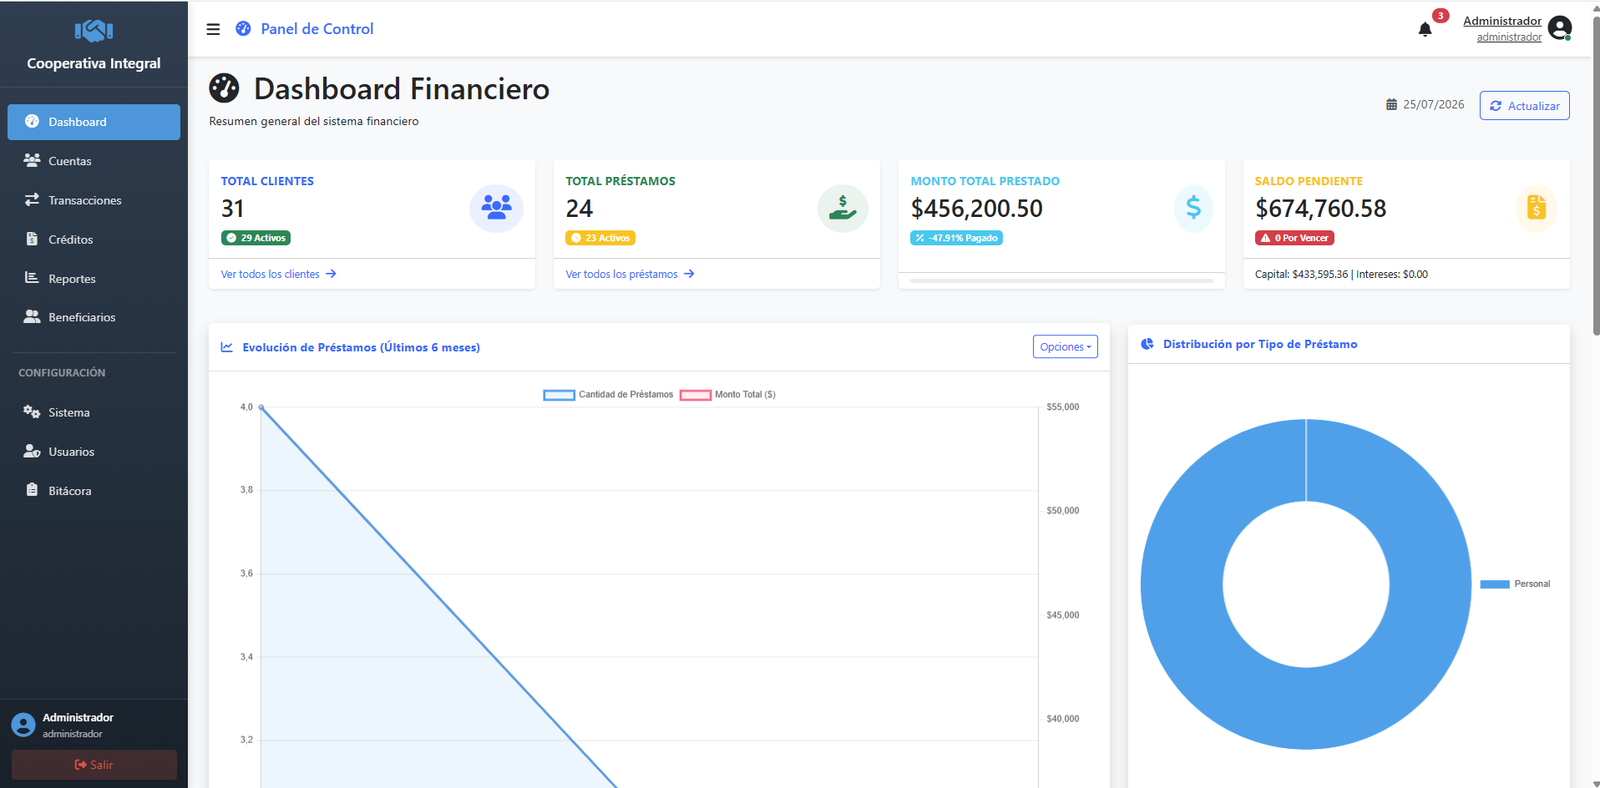The image size is (1600, 788).
Task: Click the 0 Por Vencer red badge
Action: click(1295, 238)
